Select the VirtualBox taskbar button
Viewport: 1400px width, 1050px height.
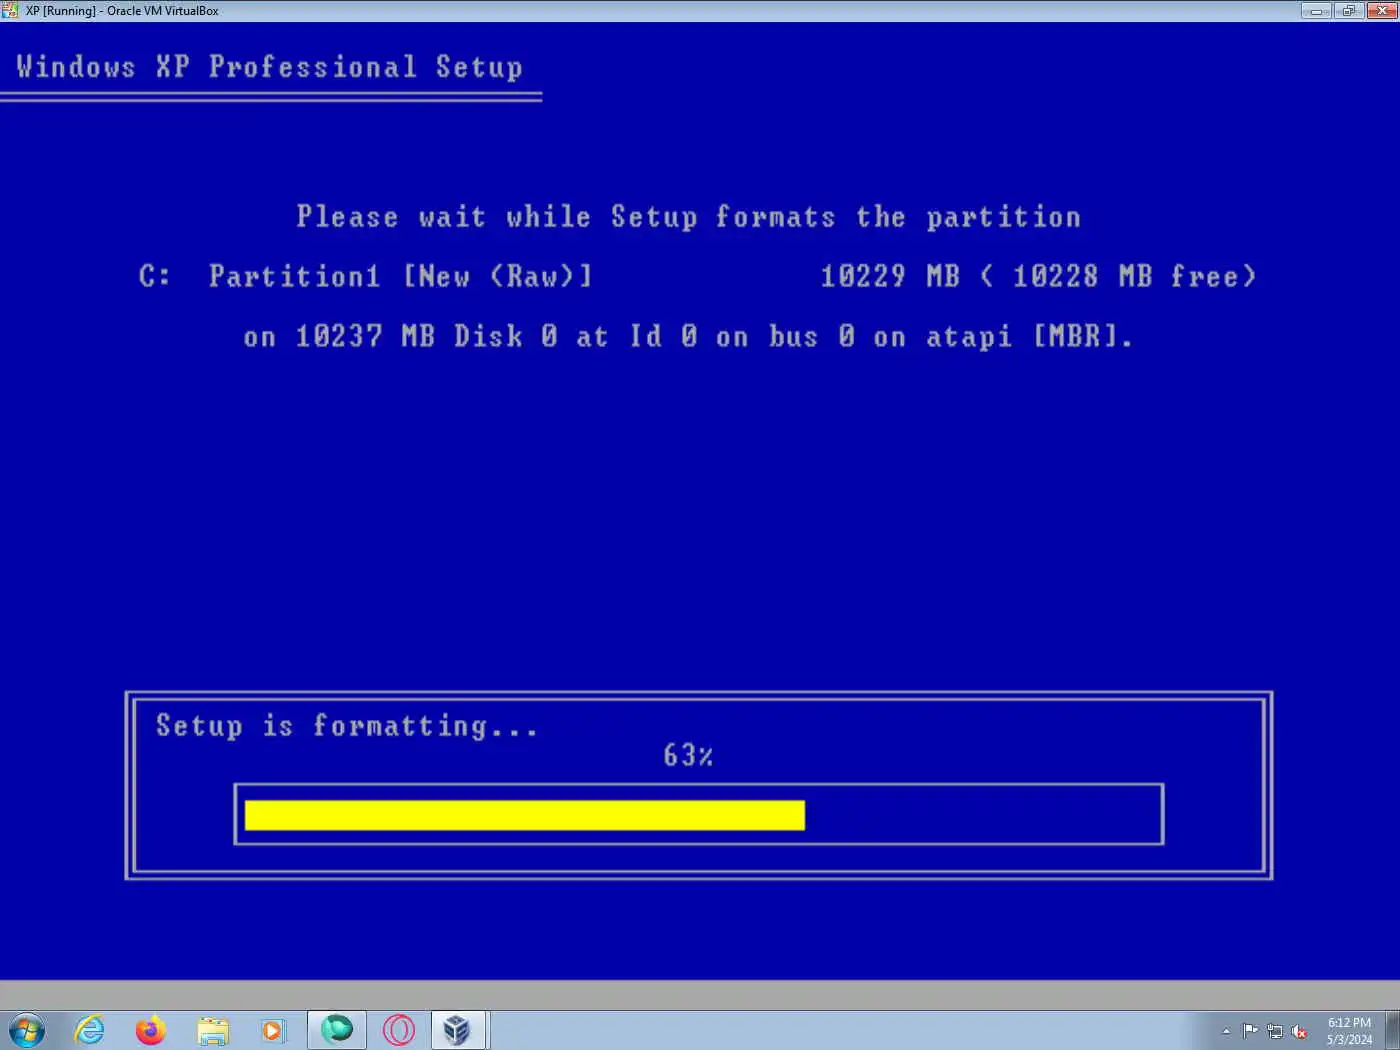click(459, 1030)
